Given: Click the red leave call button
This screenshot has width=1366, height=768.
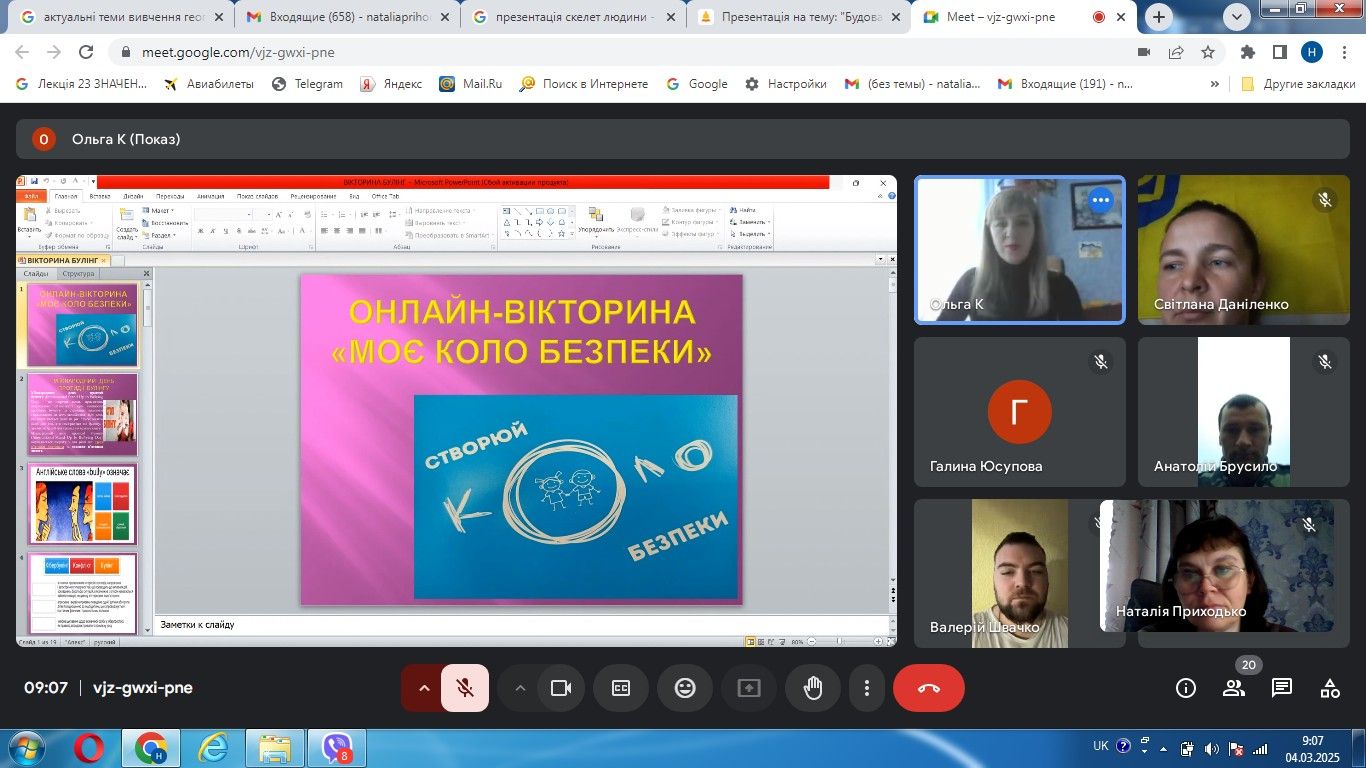Looking at the screenshot, I should [928, 688].
